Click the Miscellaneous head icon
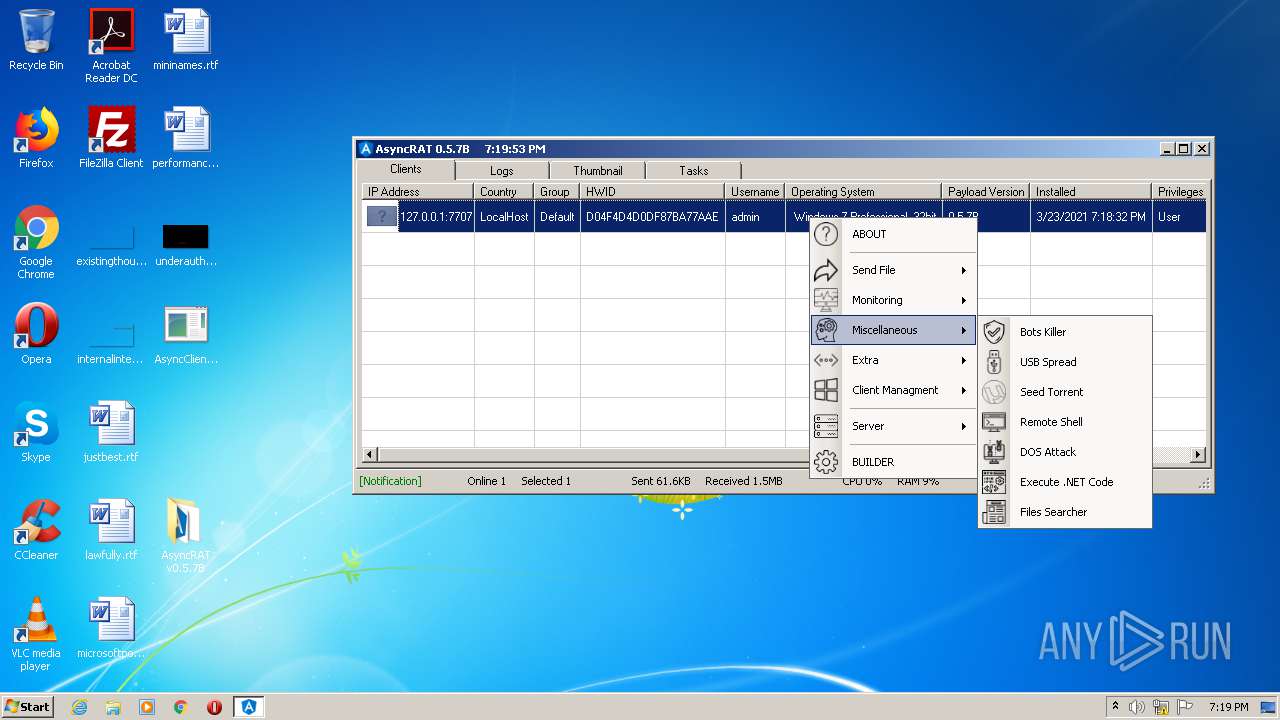 pos(825,330)
